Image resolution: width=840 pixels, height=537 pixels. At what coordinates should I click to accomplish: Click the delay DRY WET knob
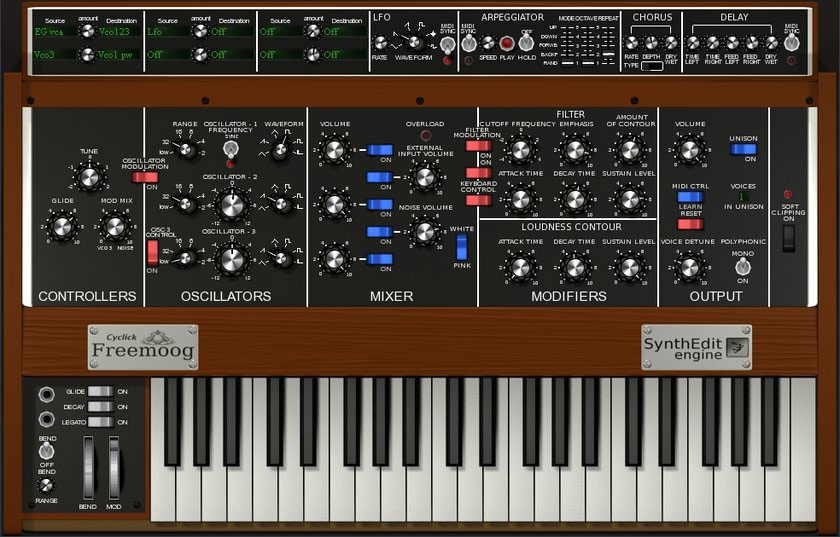771,43
